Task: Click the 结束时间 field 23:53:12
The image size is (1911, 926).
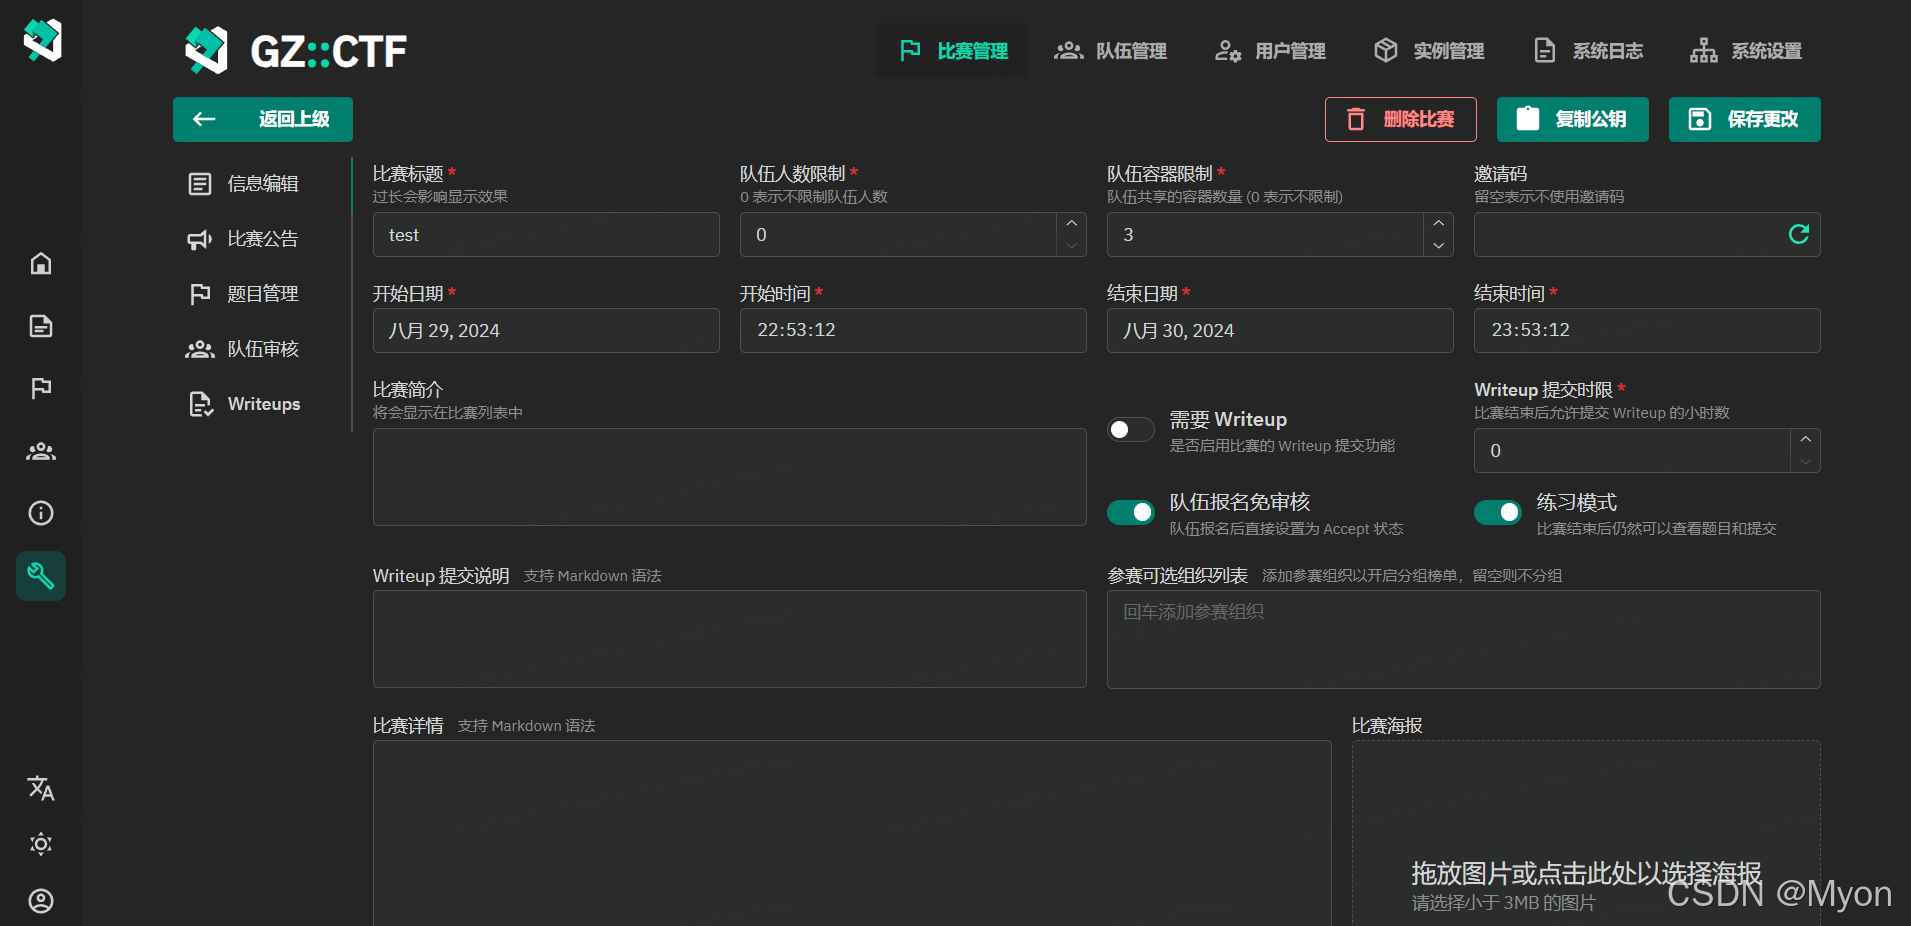Action: 1647,330
